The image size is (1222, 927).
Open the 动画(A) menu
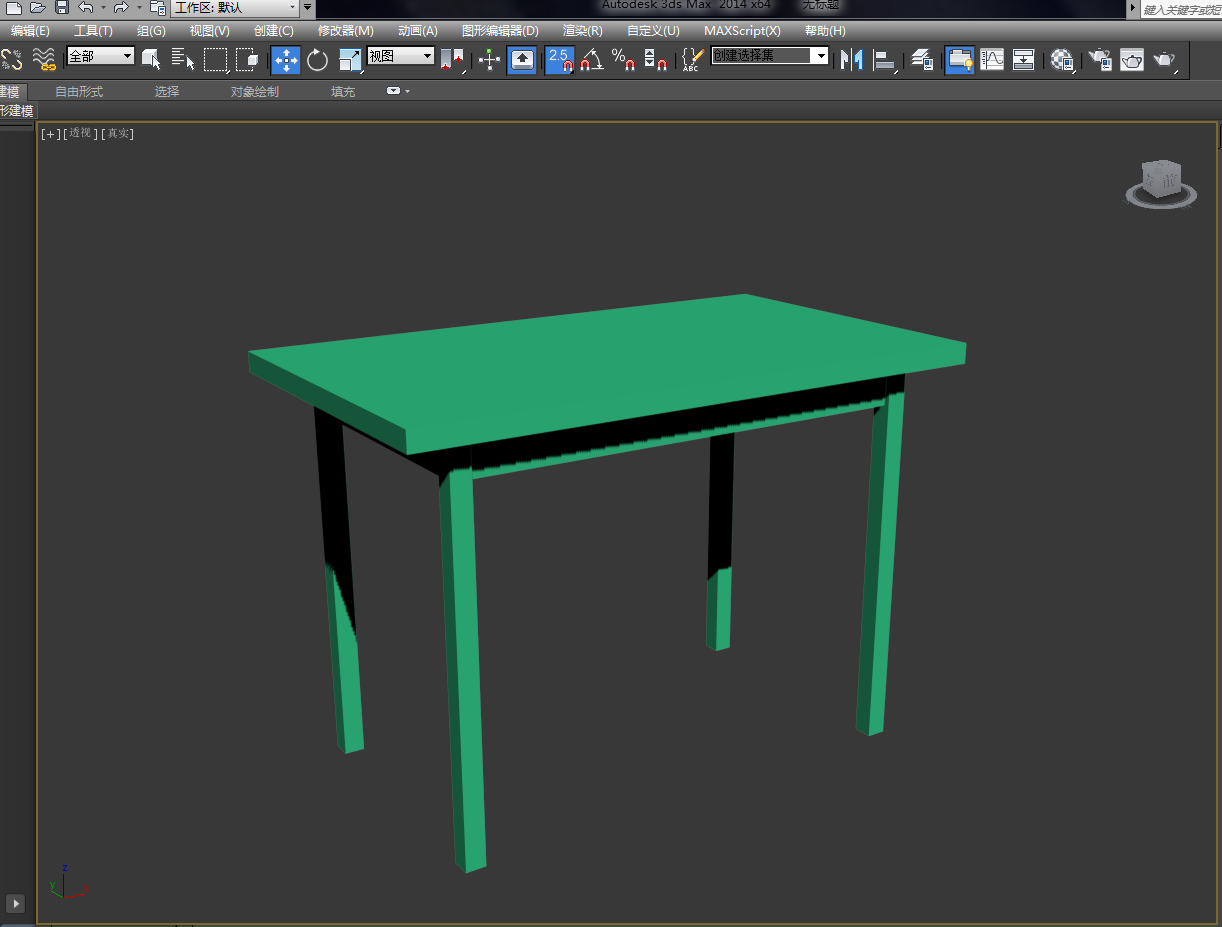click(x=418, y=31)
